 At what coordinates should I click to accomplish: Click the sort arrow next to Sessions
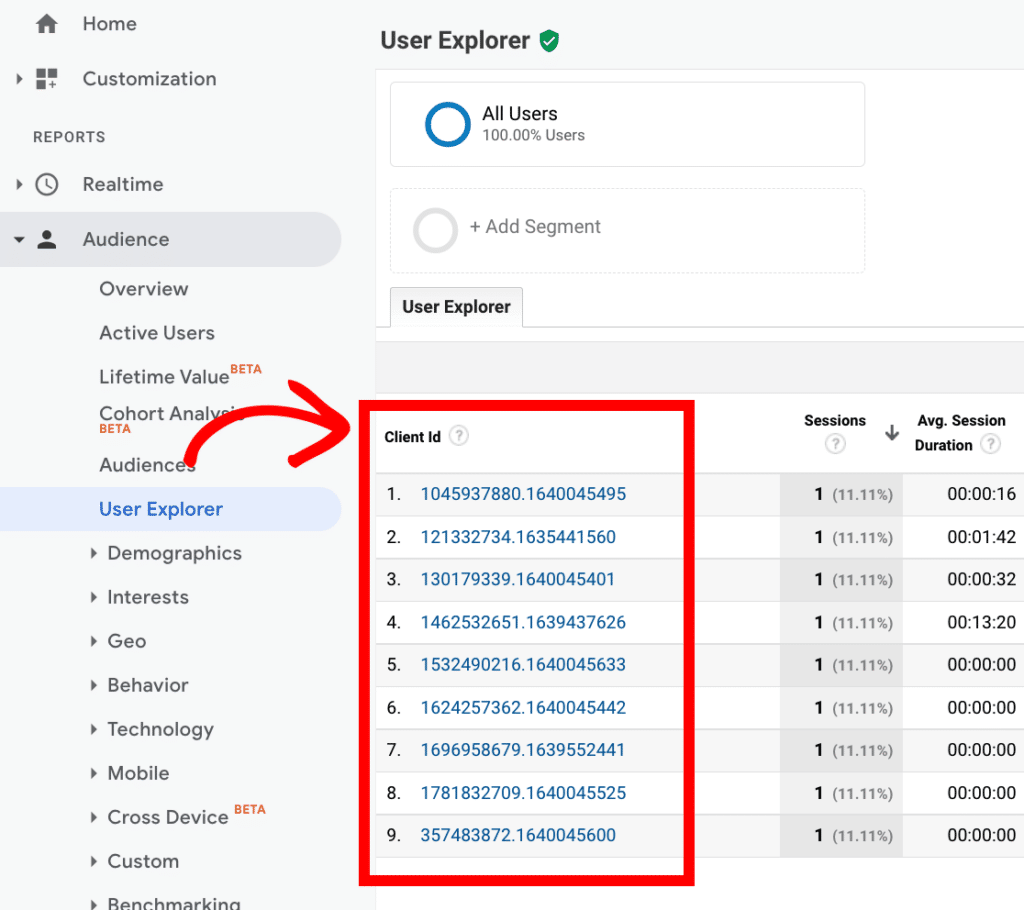(x=890, y=432)
